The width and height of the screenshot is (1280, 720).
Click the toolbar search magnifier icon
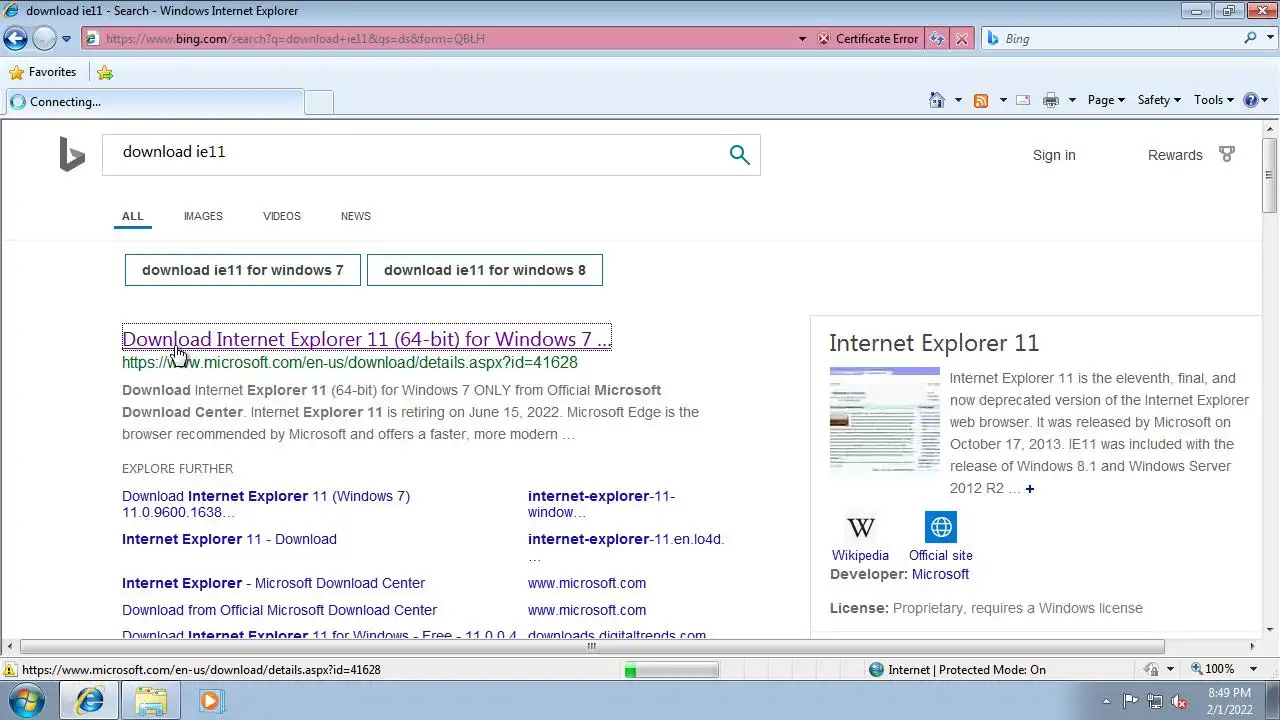1250,38
